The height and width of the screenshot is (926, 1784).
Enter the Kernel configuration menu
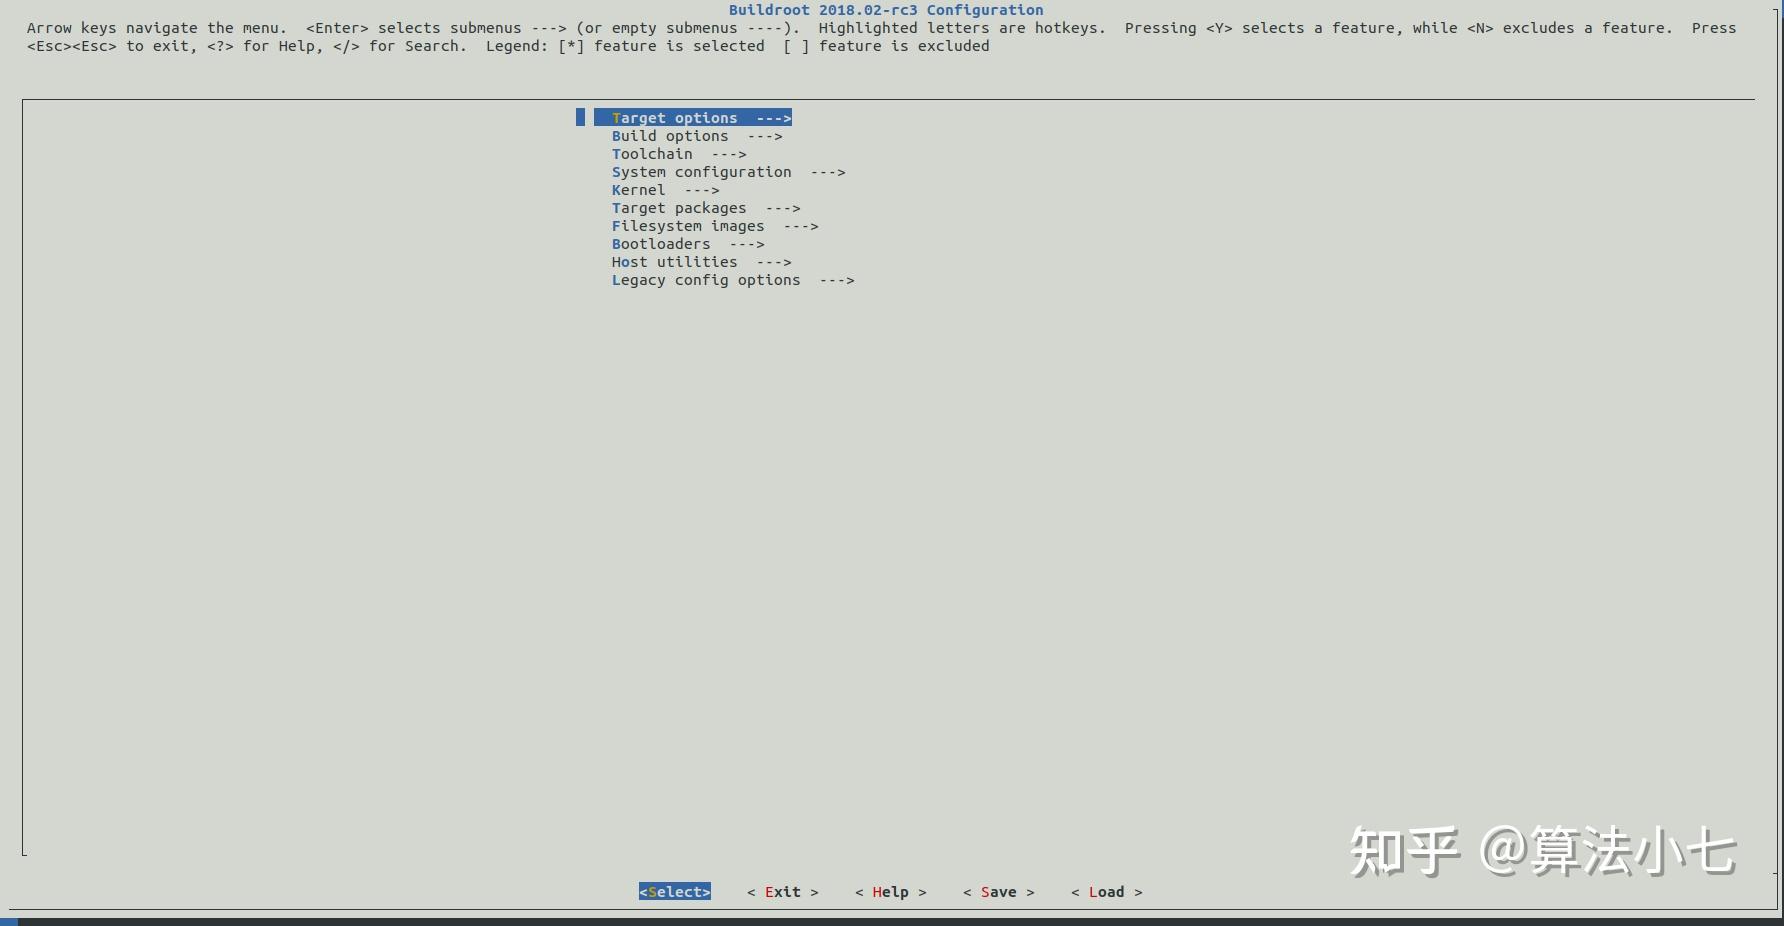[638, 189]
